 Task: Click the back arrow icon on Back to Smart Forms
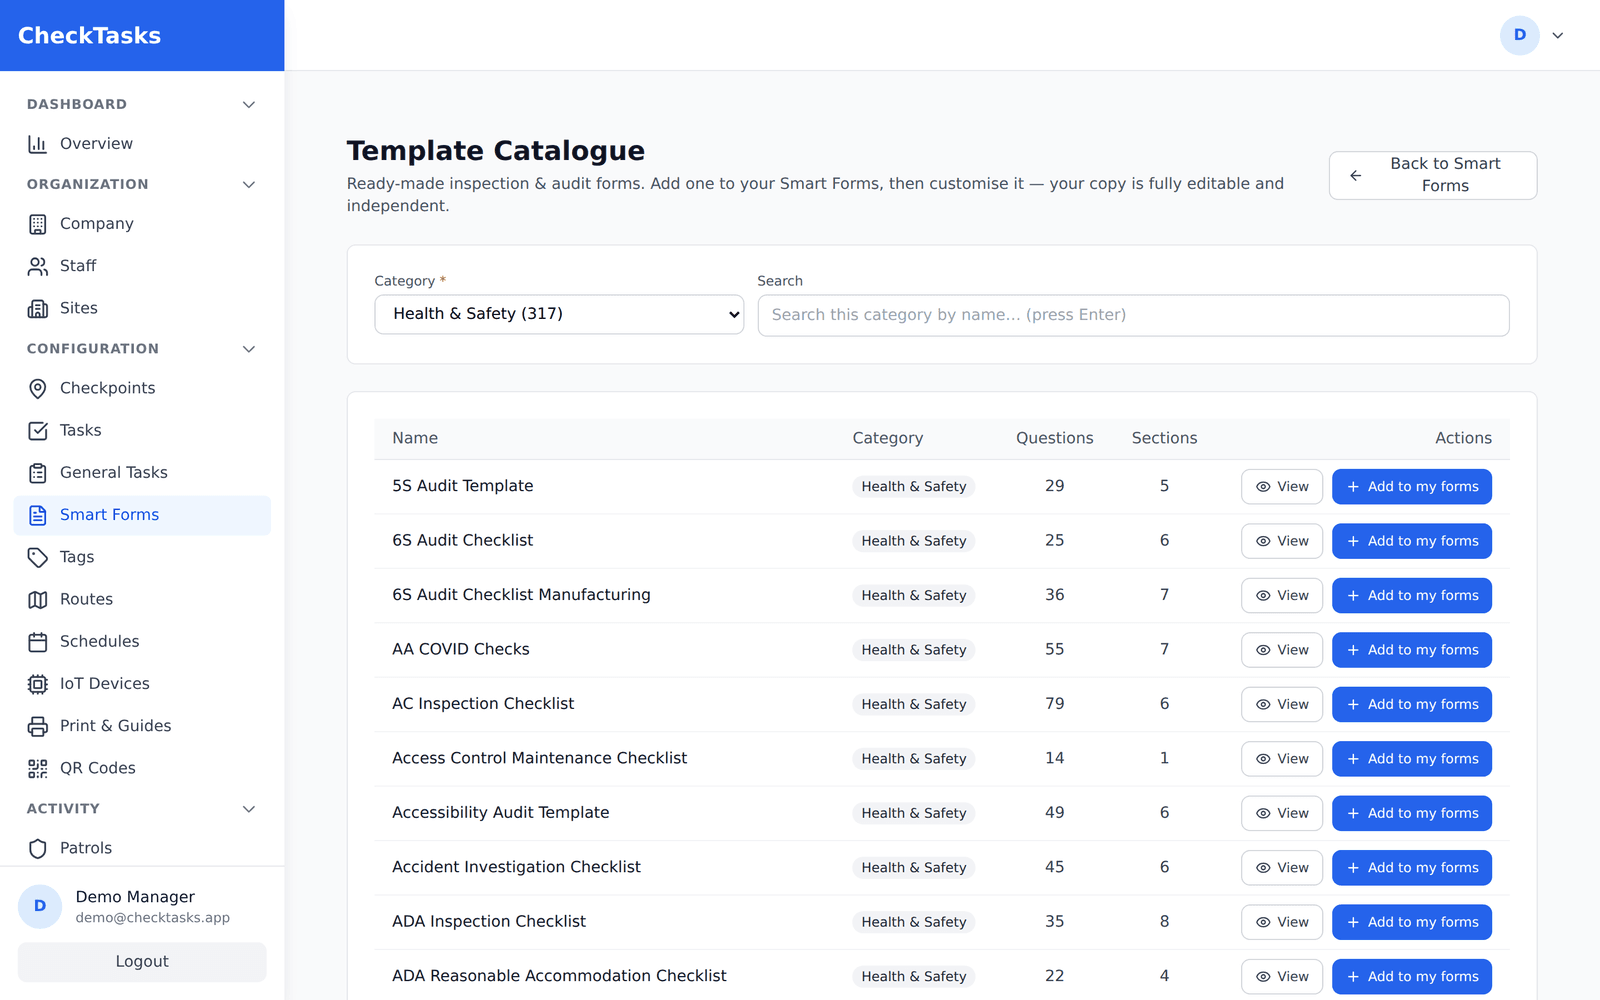tap(1356, 175)
